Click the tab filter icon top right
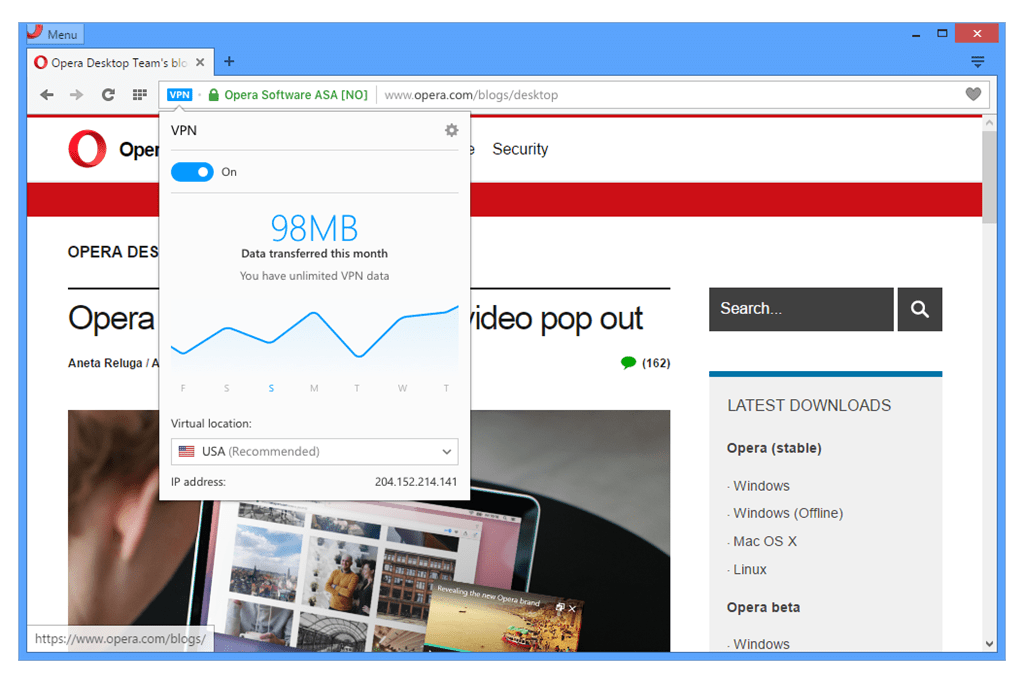 977,61
